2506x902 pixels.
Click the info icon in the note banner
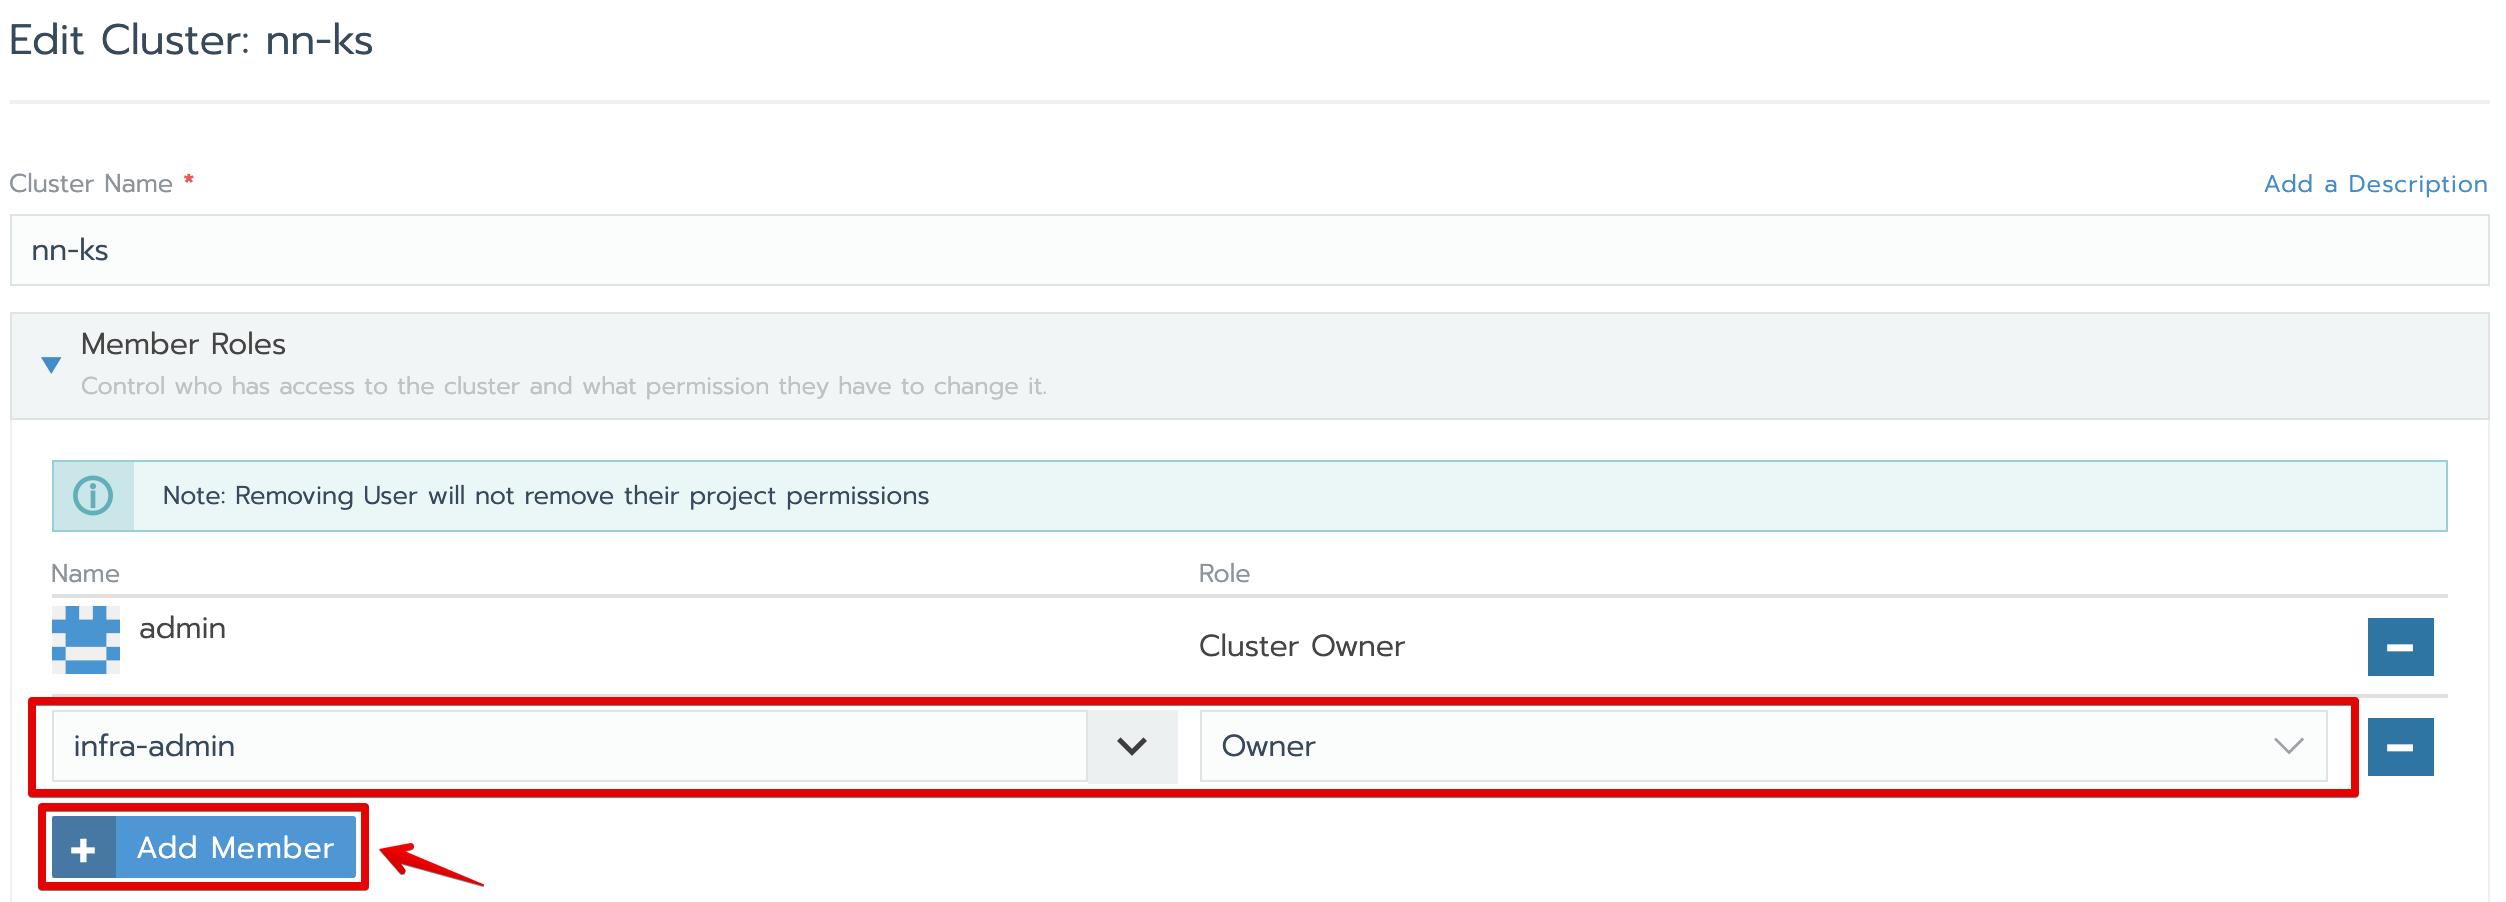[93, 496]
